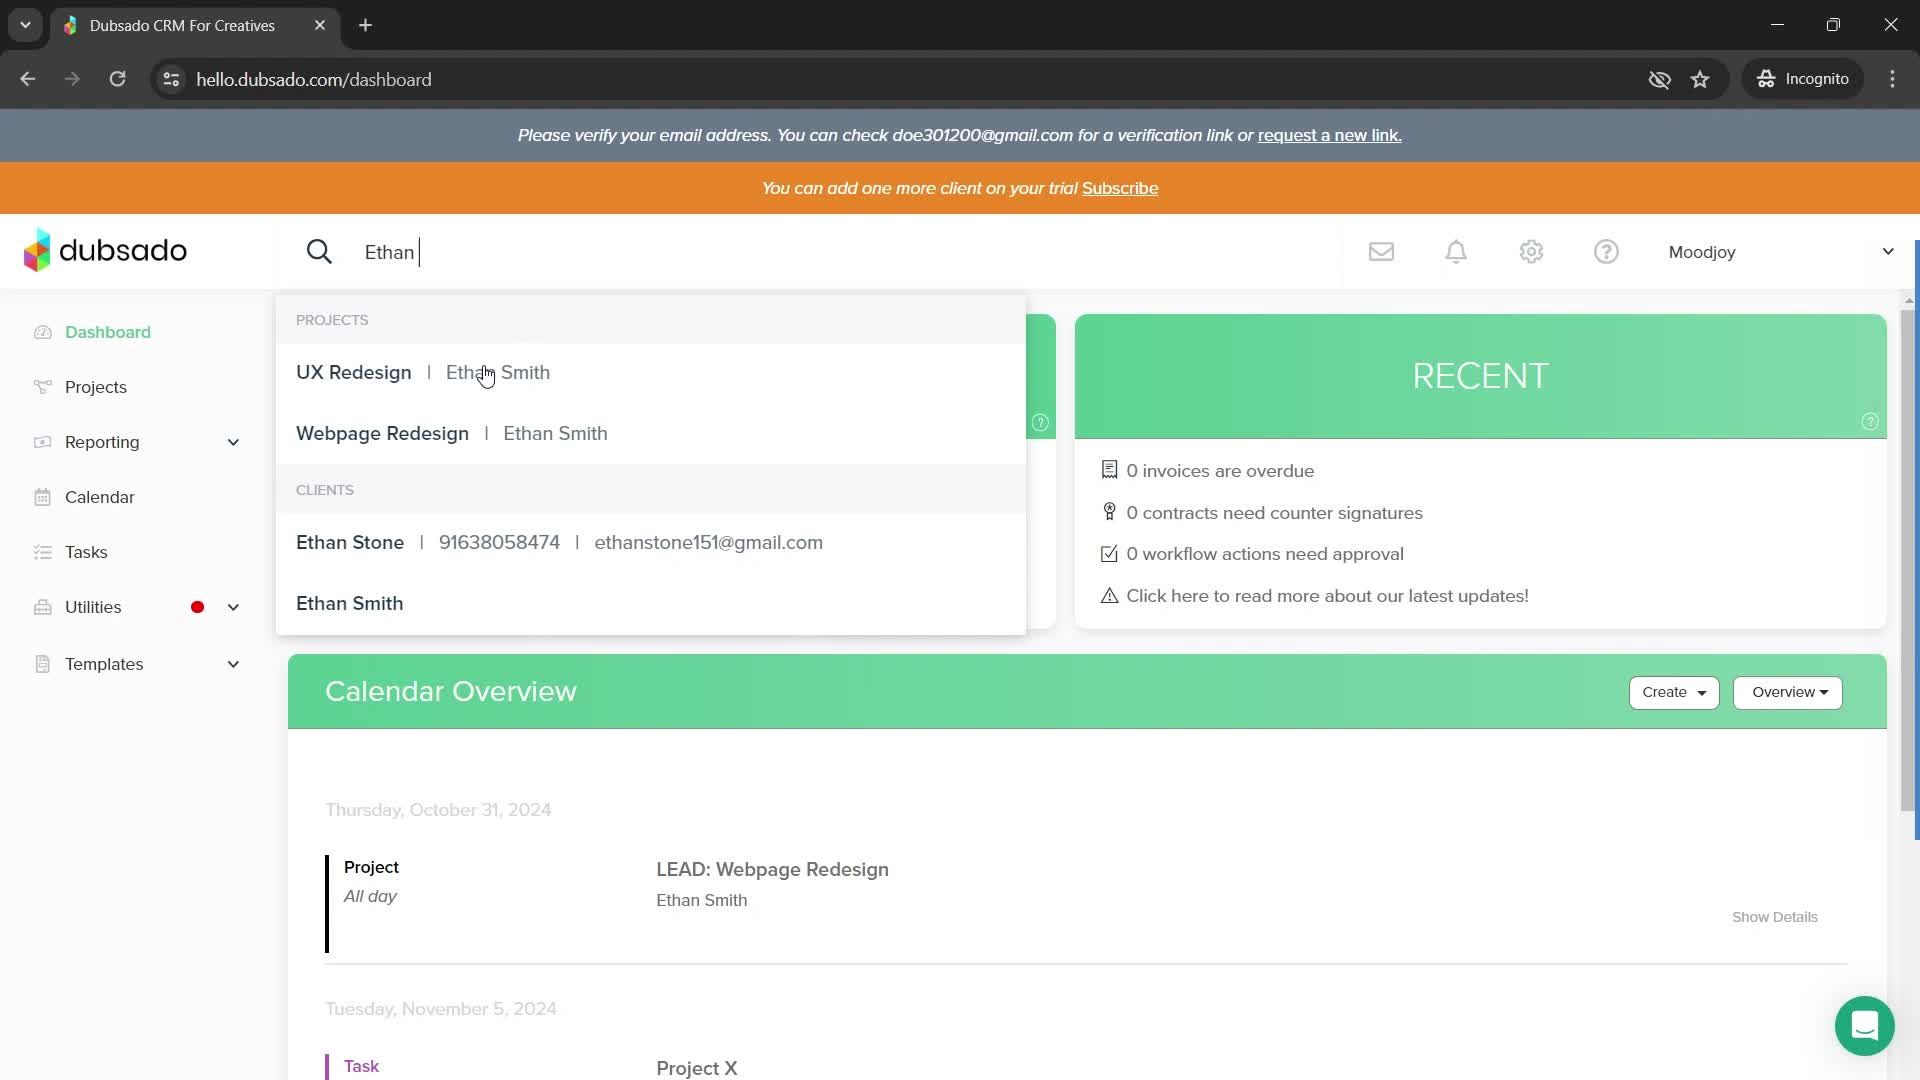Screen dimensions: 1920x1080
Task: Click the Tasks sidebar icon
Action: (42, 552)
